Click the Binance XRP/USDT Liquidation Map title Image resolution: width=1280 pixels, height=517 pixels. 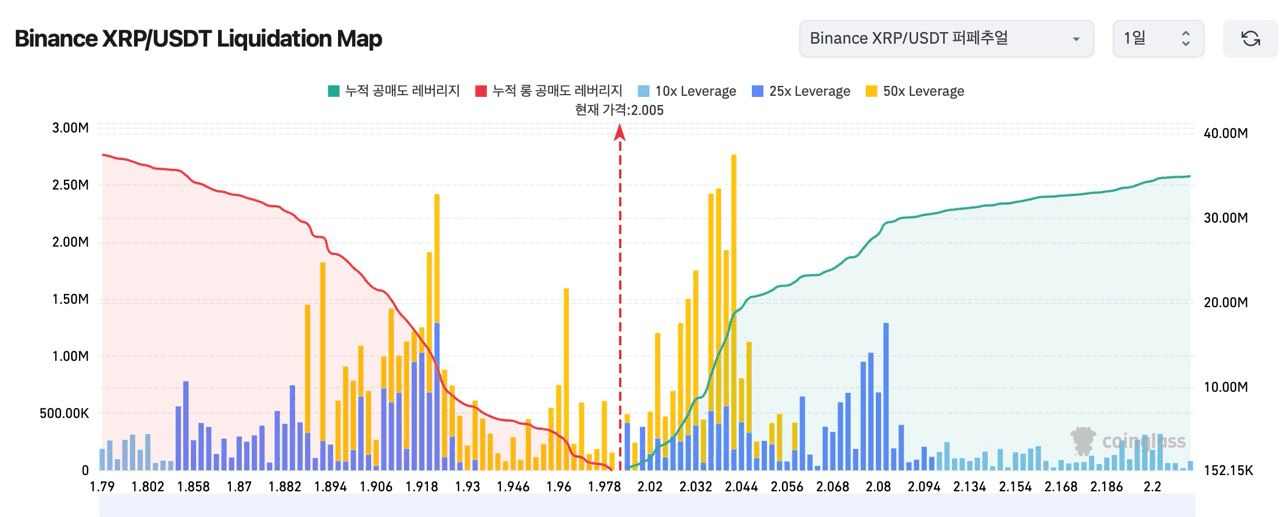(x=198, y=39)
